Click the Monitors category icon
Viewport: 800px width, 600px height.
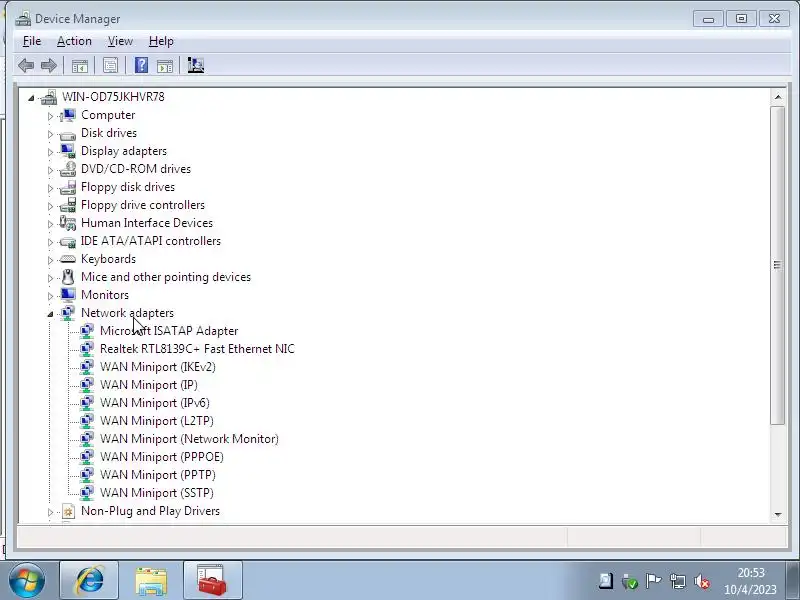coord(67,295)
